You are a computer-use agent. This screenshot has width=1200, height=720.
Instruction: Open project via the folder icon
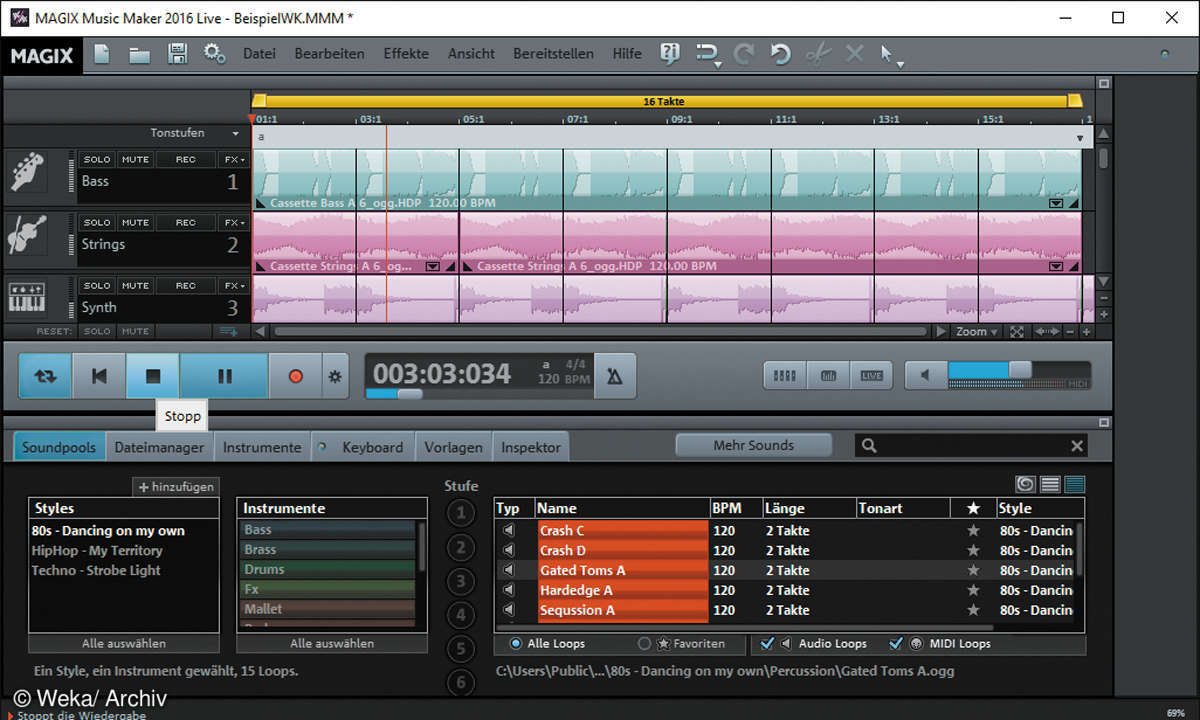pos(140,54)
